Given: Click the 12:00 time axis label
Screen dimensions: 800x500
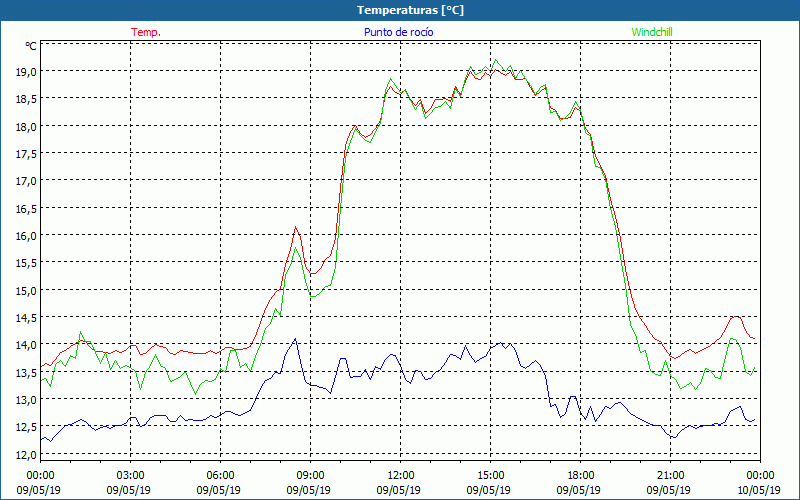Looking at the screenshot, I should point(401,475).
